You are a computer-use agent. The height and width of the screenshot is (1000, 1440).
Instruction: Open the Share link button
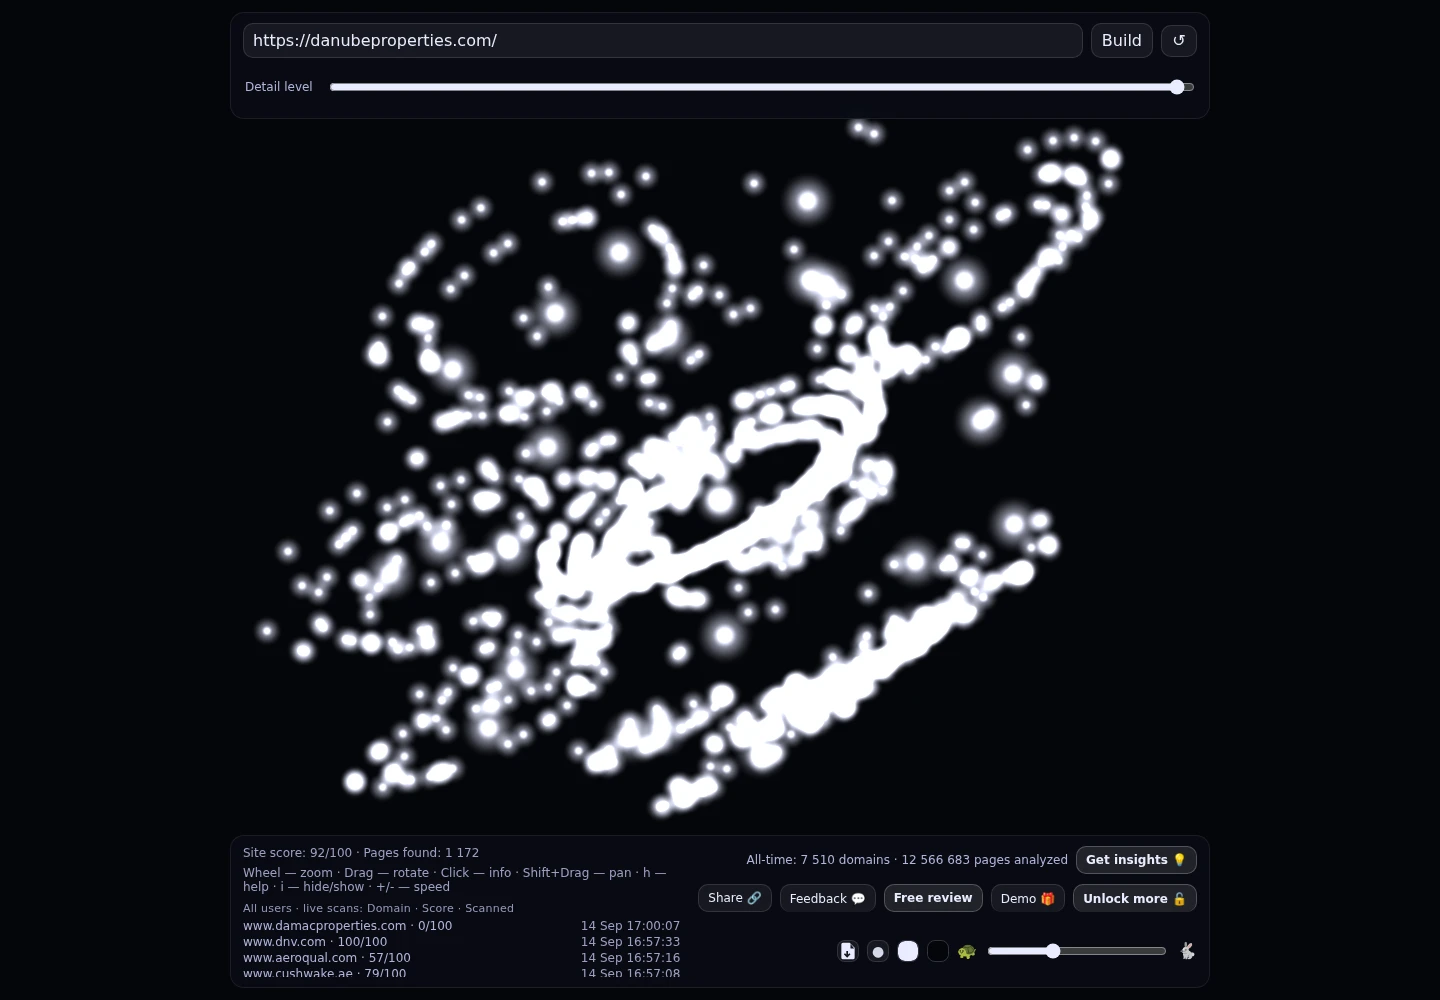tap(735, 898)
